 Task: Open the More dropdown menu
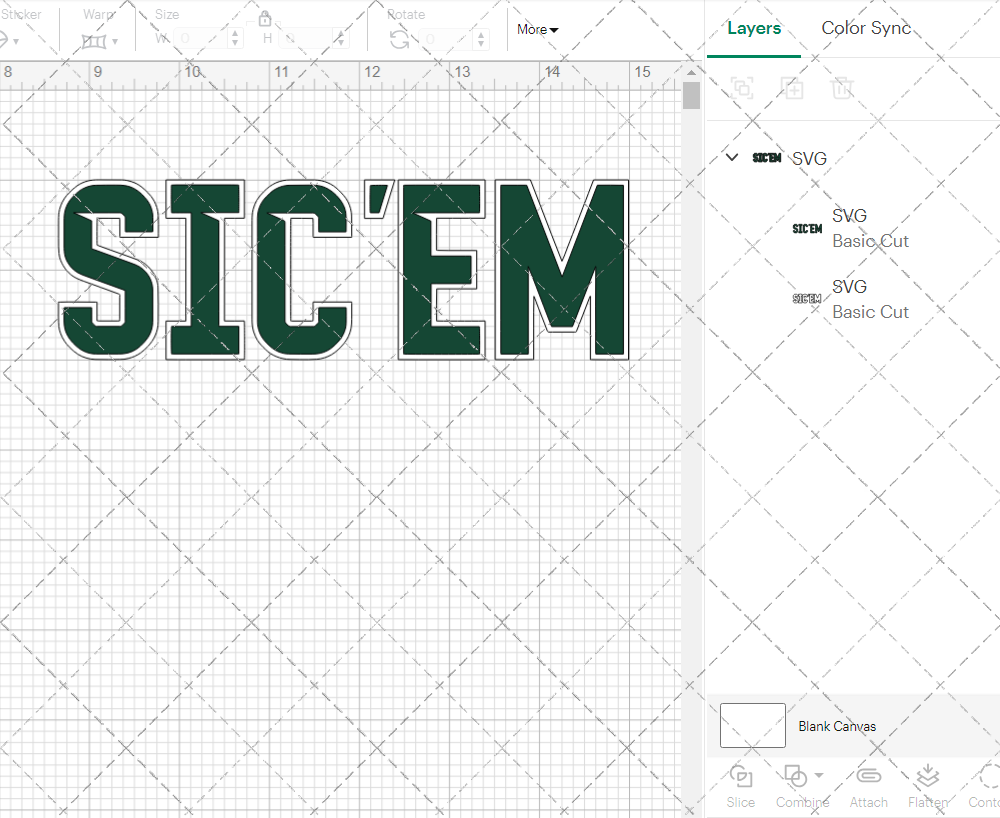(538, 29)
